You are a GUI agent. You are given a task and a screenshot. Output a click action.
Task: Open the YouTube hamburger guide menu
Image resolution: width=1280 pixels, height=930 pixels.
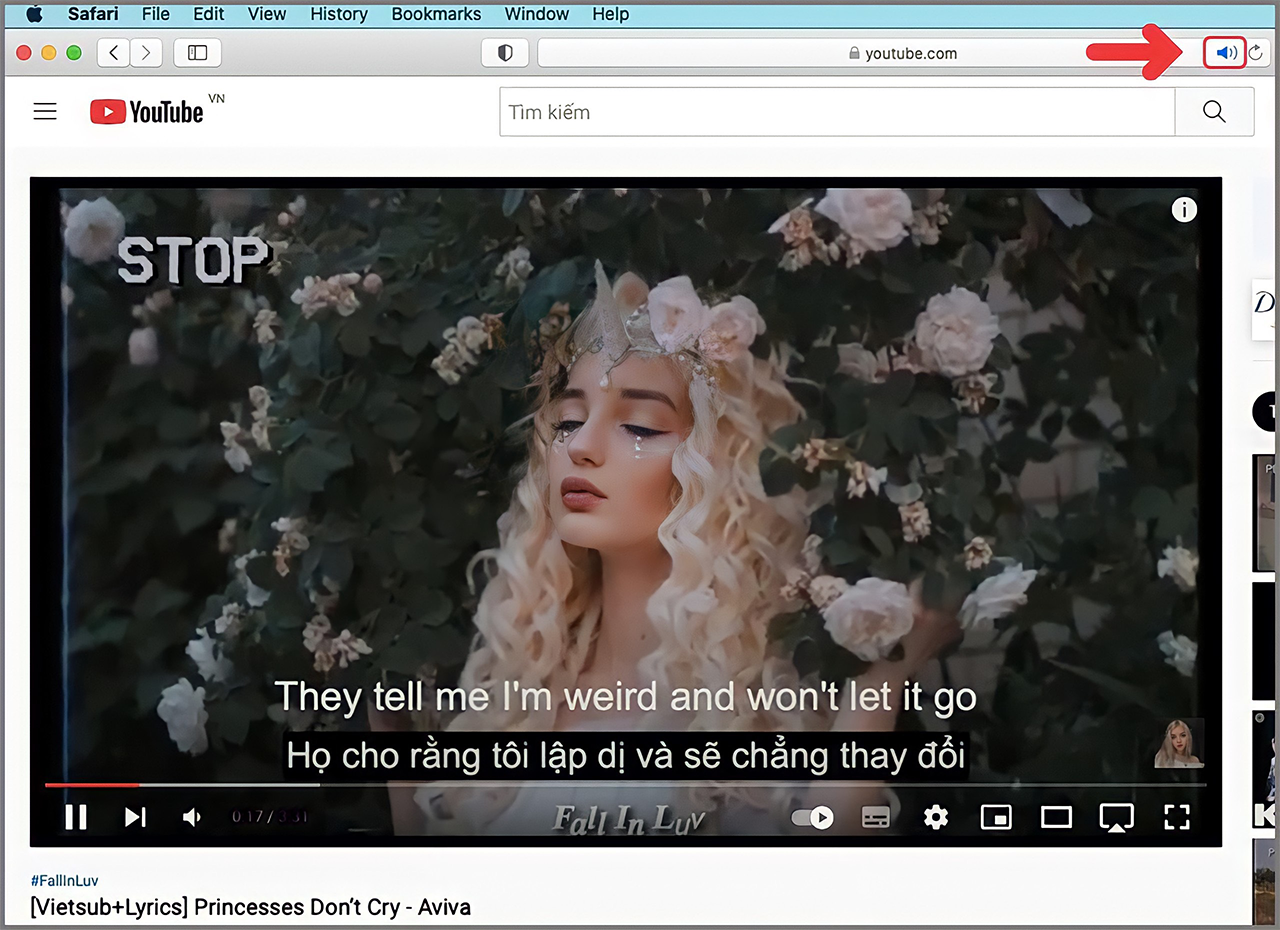click(45, 112)
